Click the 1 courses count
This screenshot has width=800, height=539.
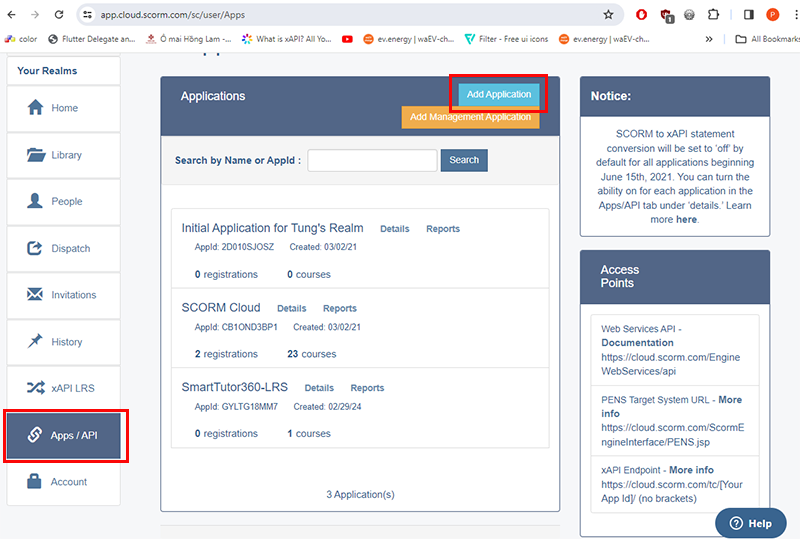point(309,434)
